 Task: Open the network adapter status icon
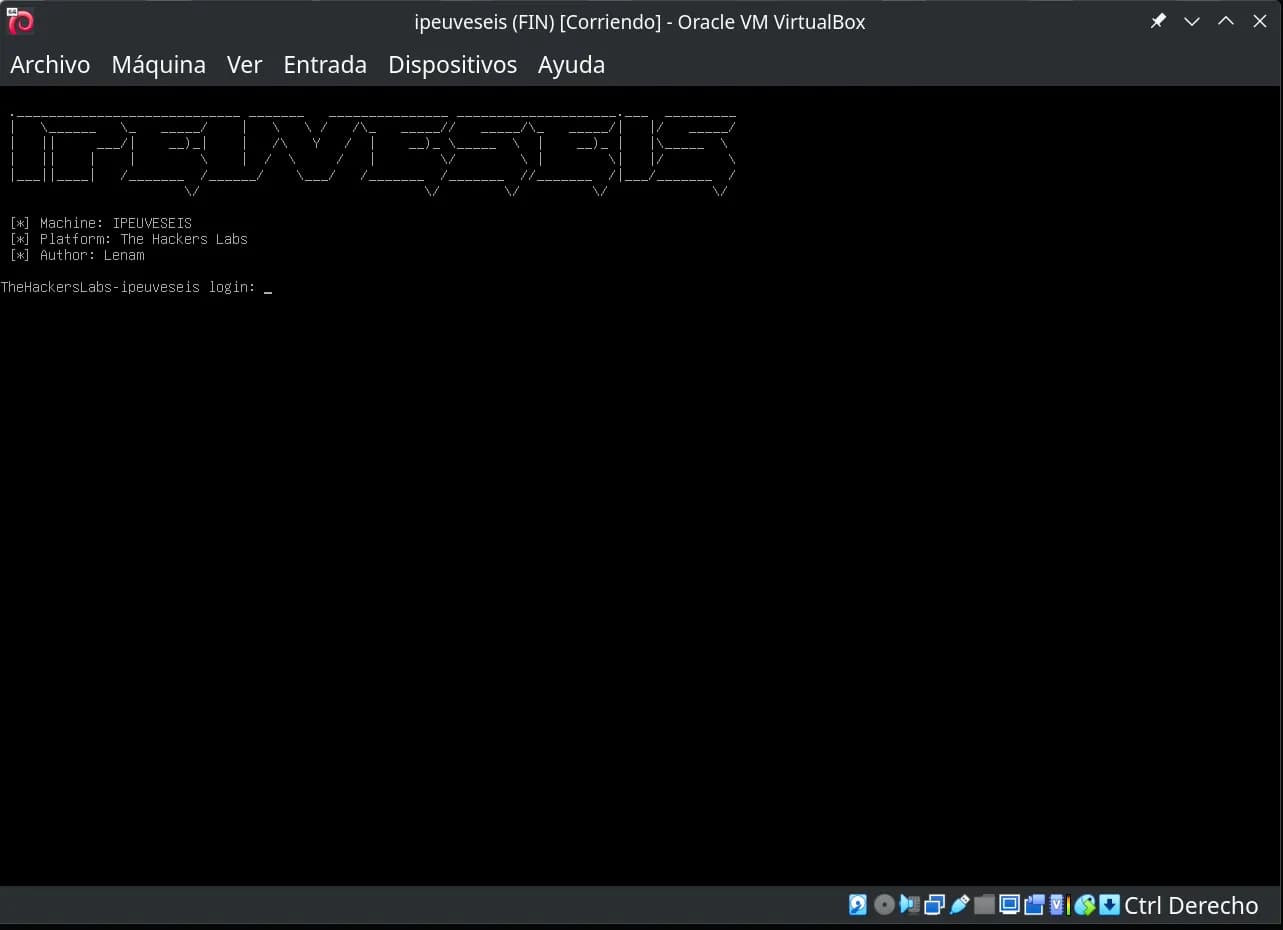(x=934, y=905)
